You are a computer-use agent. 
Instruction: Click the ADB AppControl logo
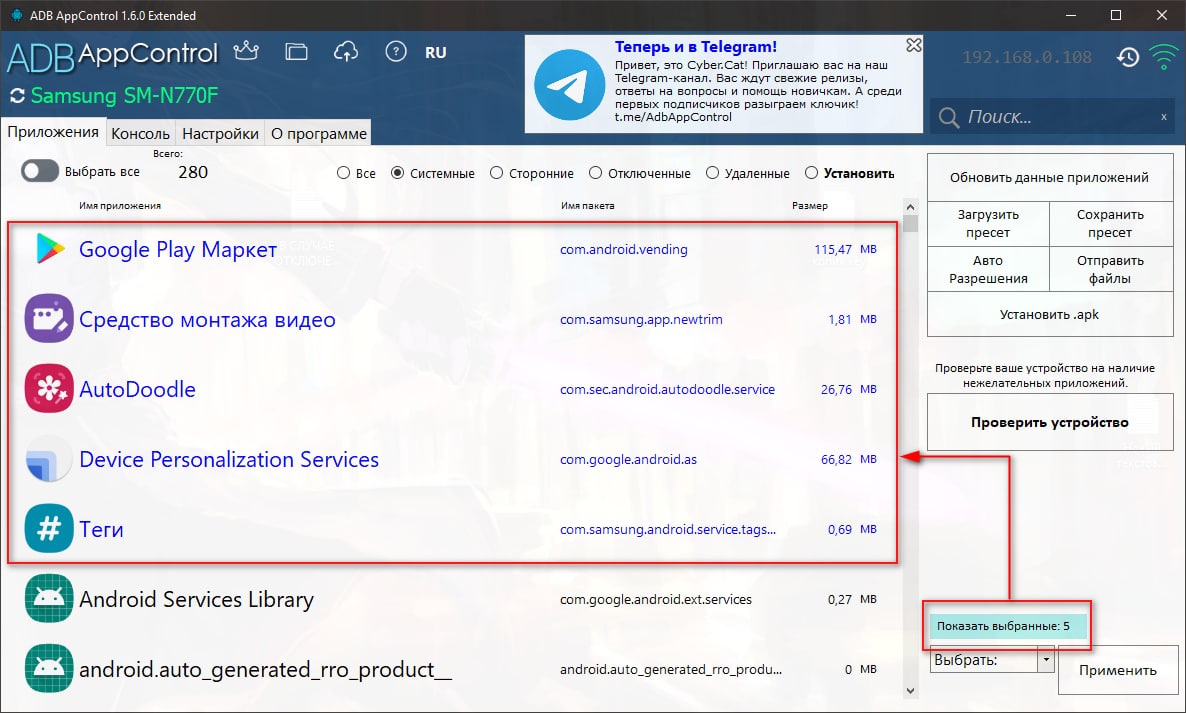[112, 56]
